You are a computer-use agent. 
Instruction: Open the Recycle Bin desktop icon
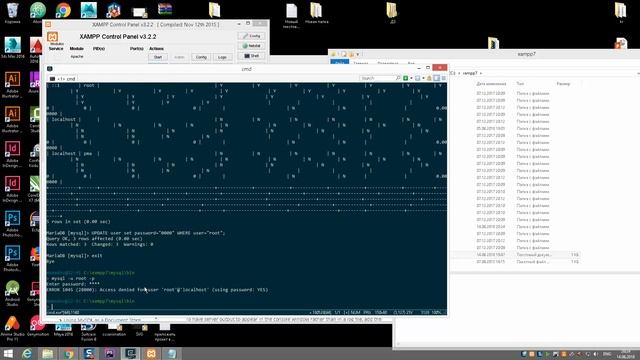click(x=12, y=13)
